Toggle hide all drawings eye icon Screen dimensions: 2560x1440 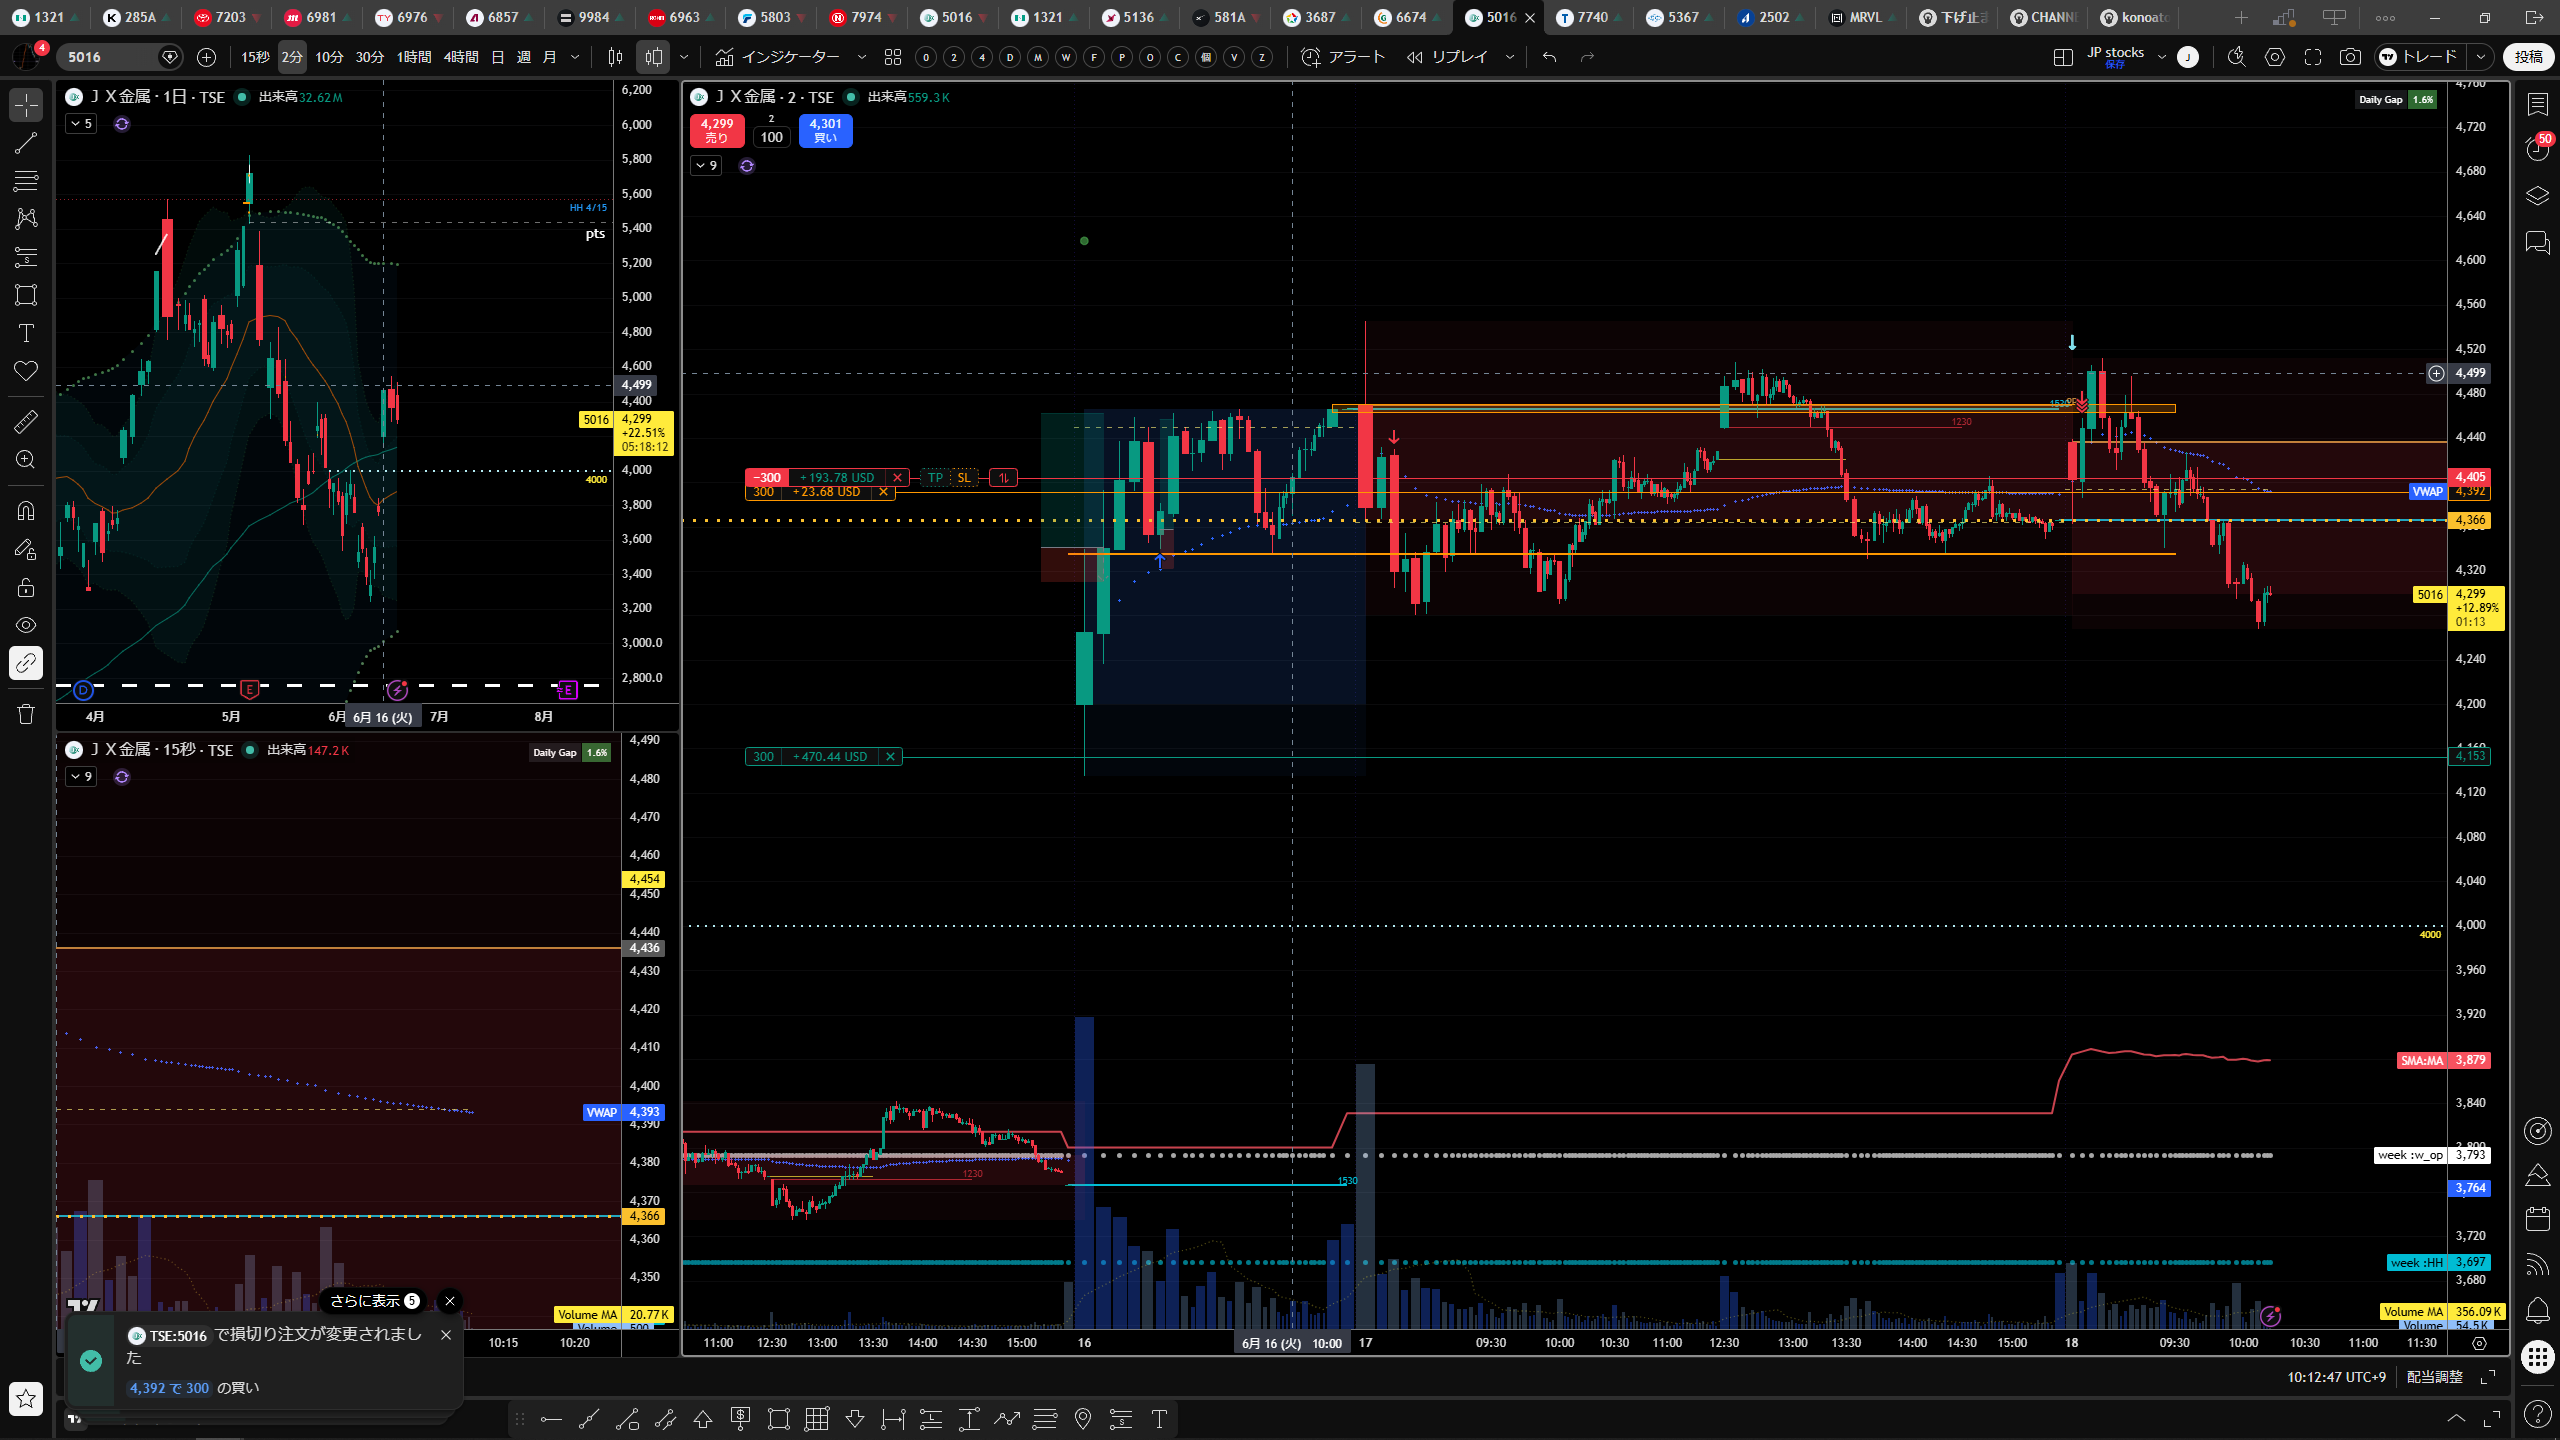tap(26, 625)
